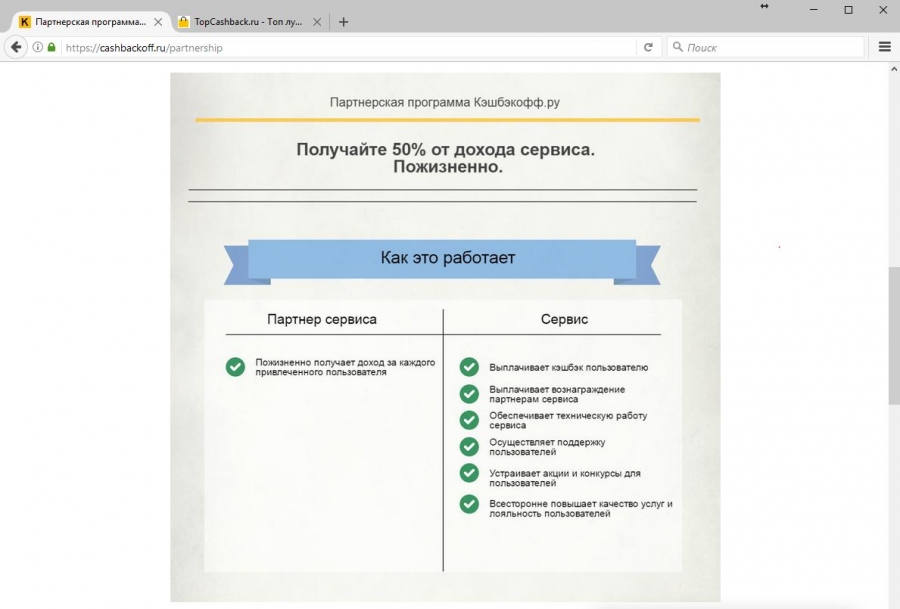Click checkmark beside Всесторонне повышает качество
Viewport: 900px width, 609px height.
(x=469, y=504)
